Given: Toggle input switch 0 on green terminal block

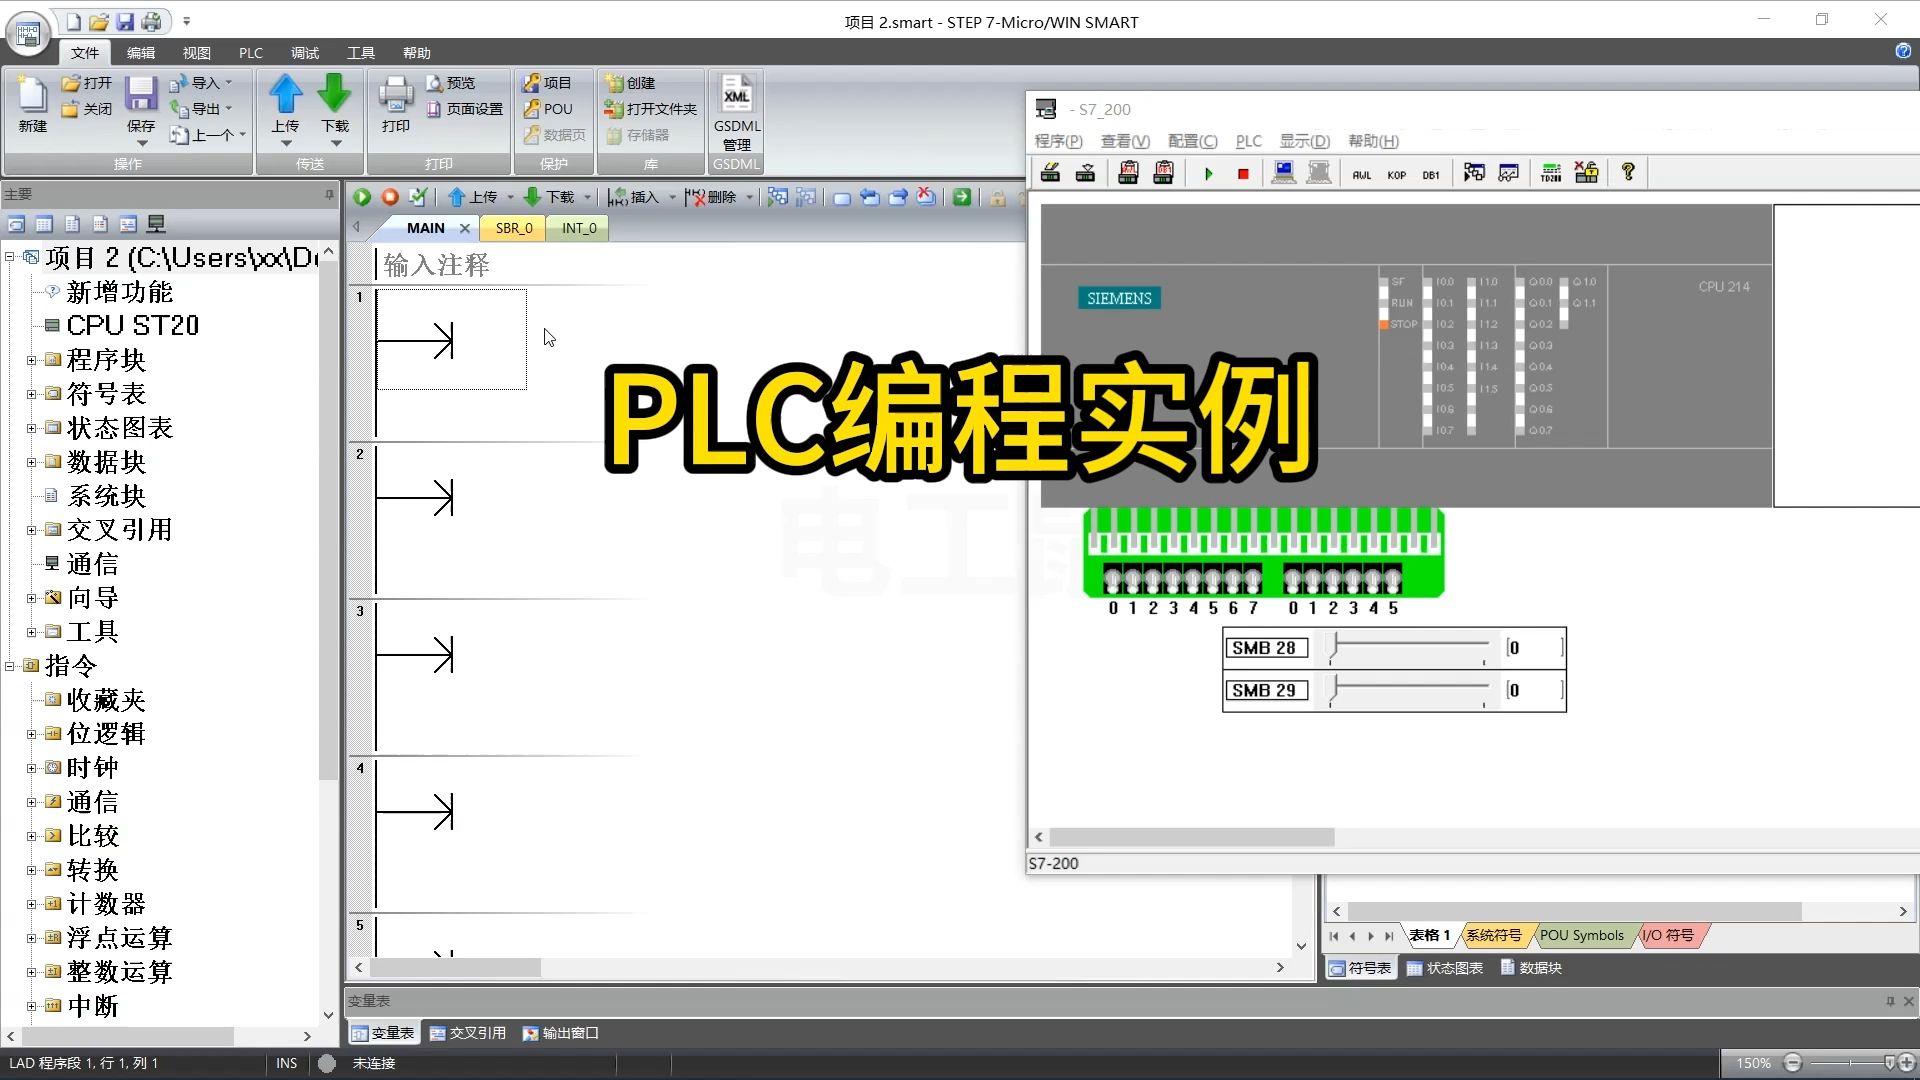Looking at the screenshot, I should click(1113, 580).
